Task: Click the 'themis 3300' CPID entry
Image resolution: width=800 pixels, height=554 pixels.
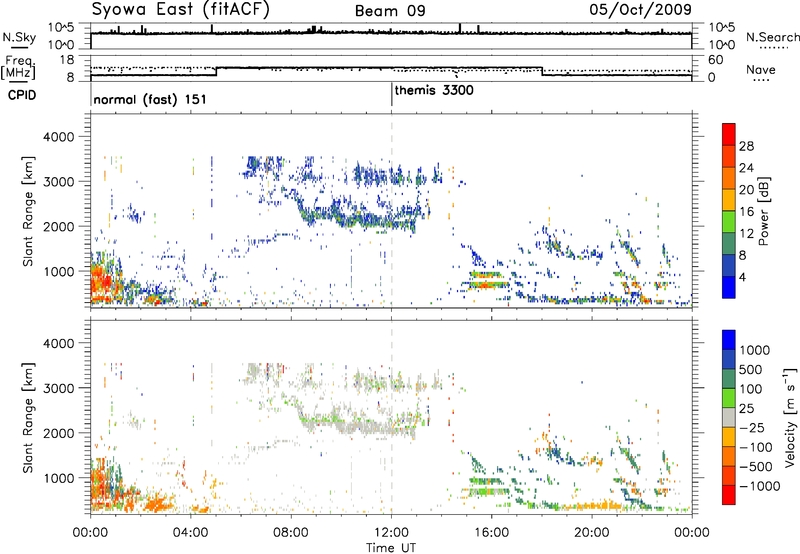Action: point(434,90)
